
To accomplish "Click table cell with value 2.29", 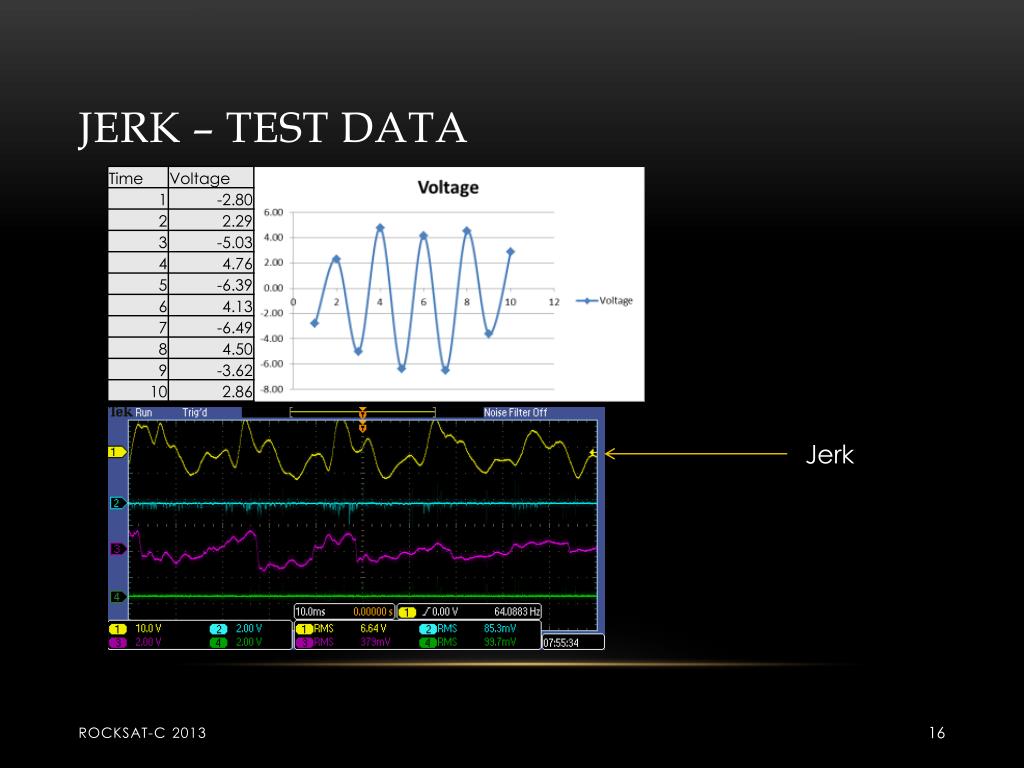I will [211, 221].
